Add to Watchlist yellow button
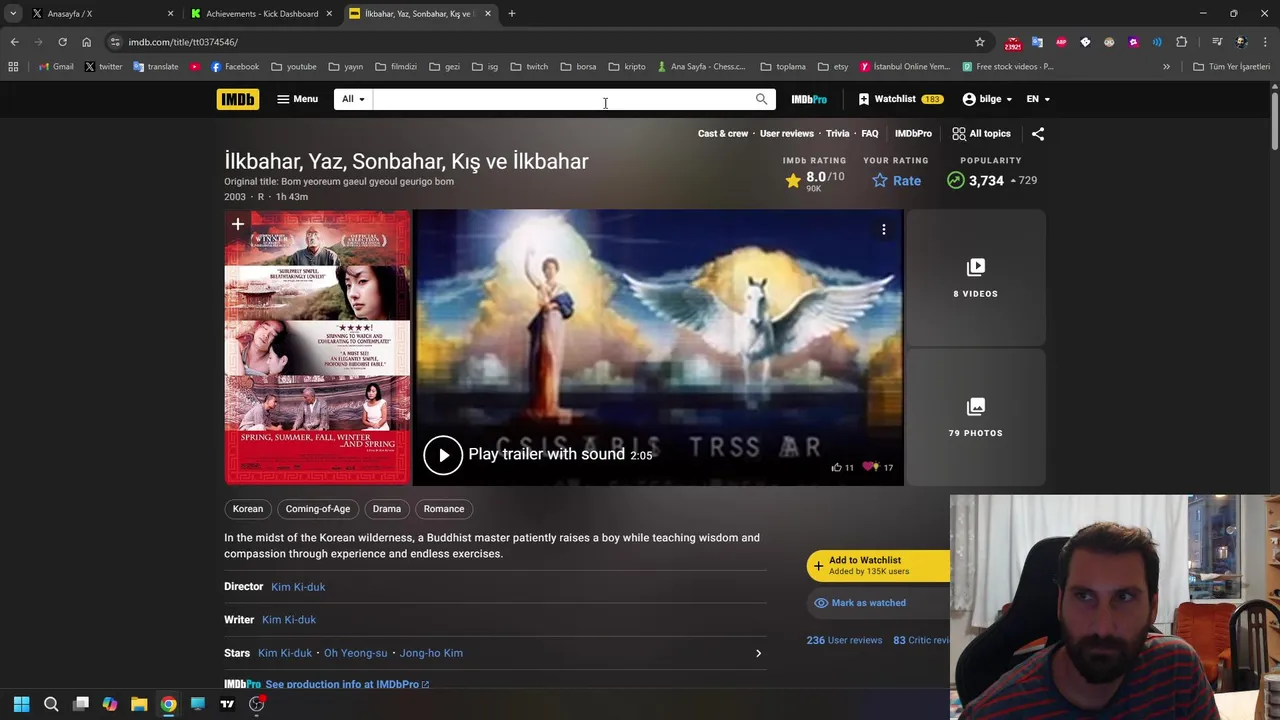The image size is (1280, 720). 878,565
